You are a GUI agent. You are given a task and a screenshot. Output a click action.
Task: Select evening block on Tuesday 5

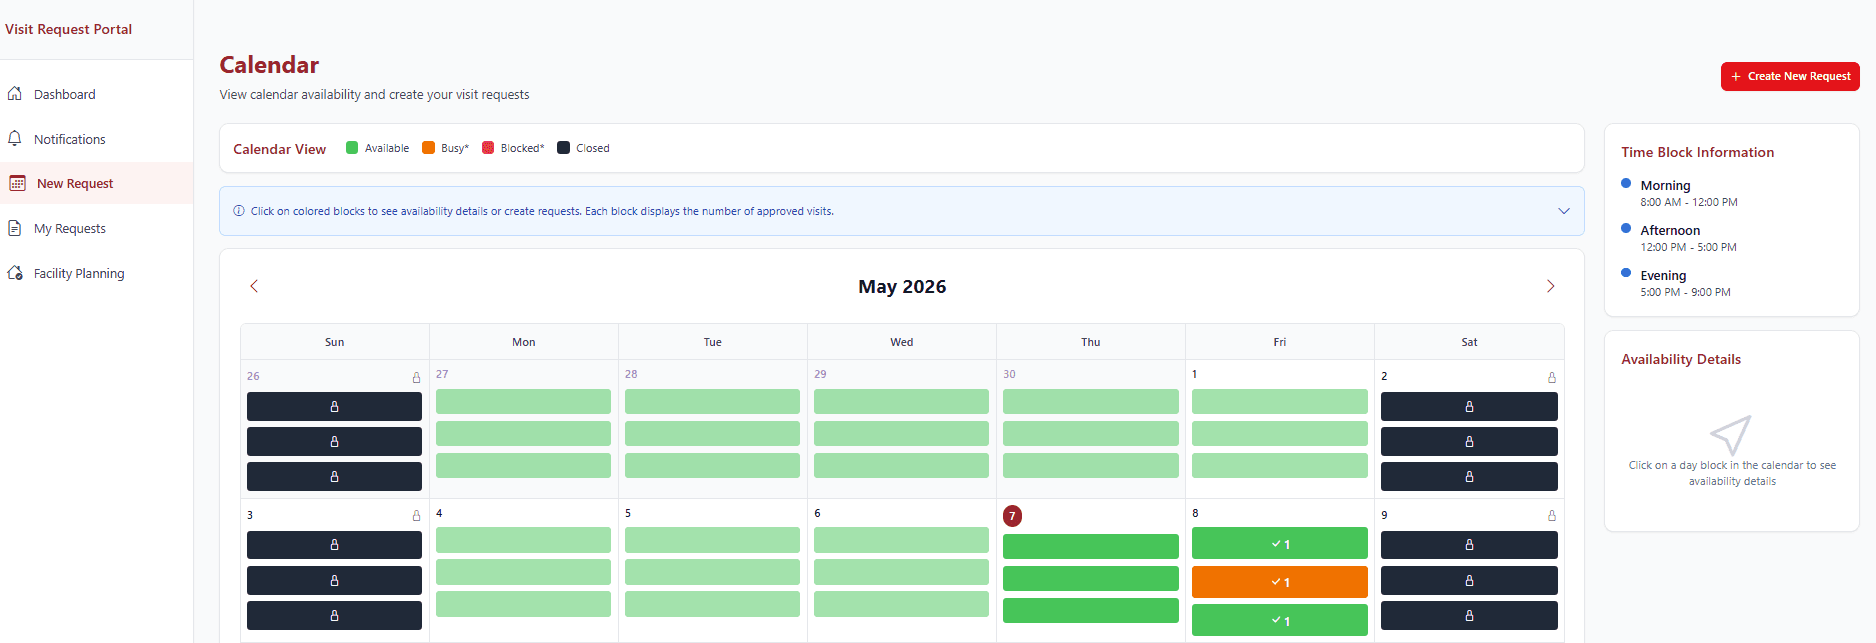coord(712,604)
